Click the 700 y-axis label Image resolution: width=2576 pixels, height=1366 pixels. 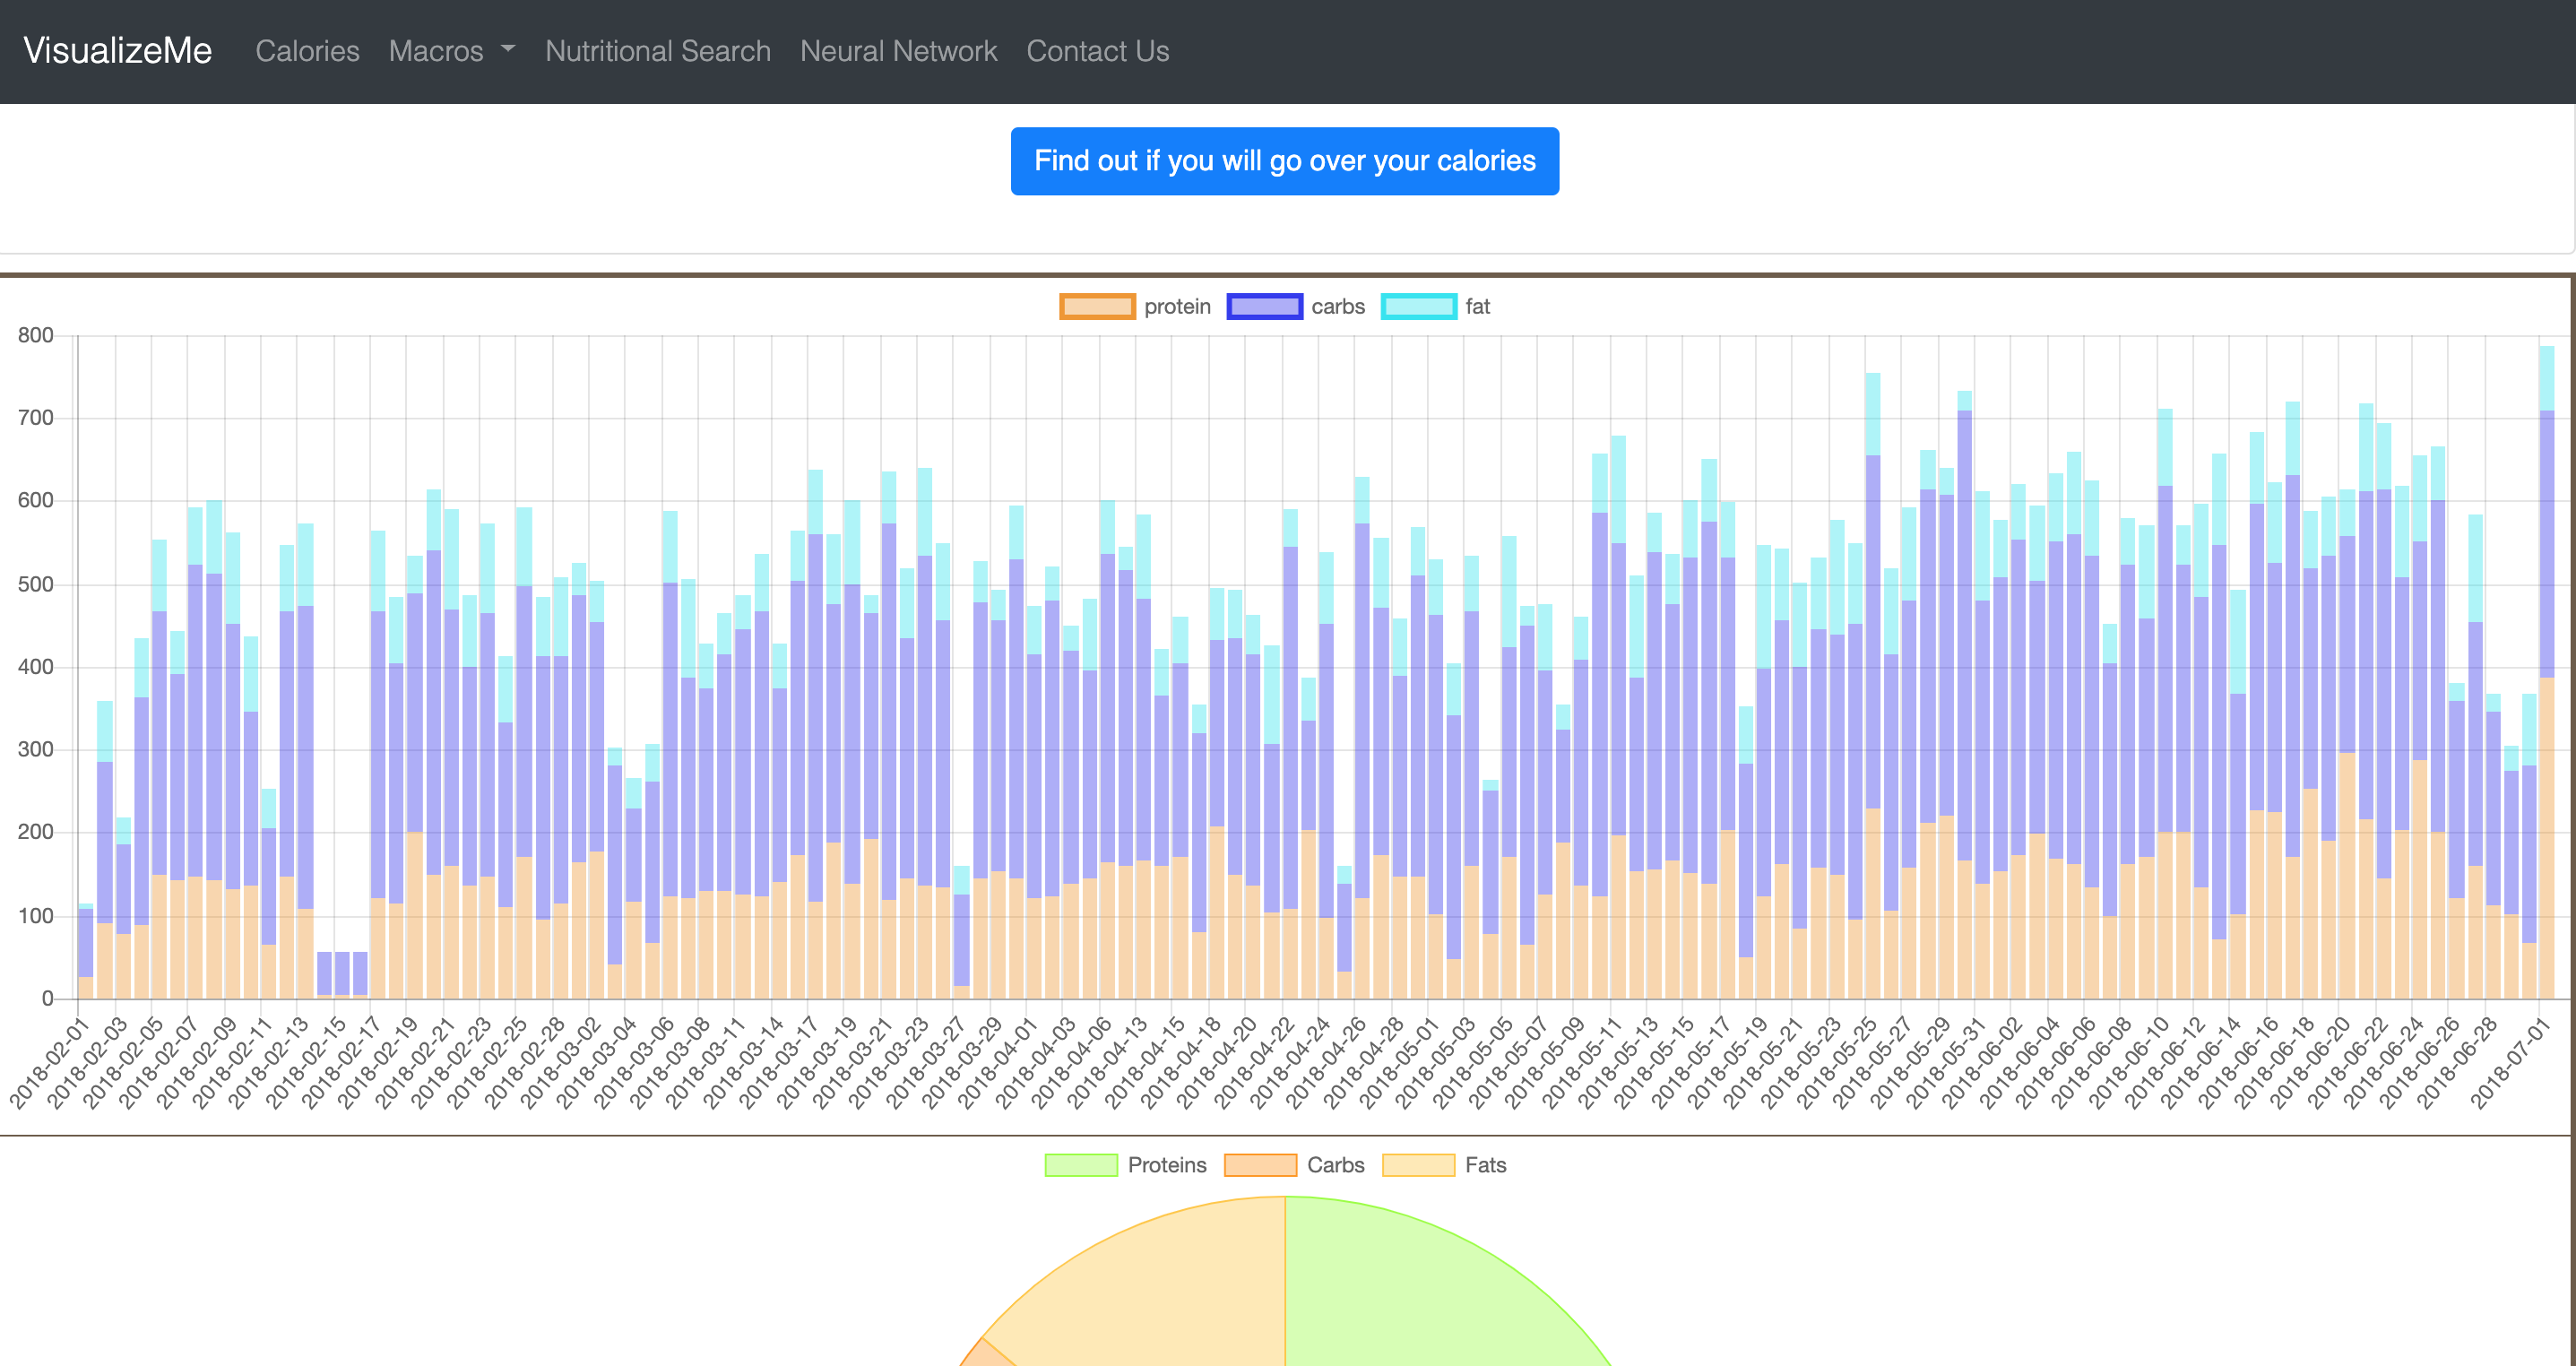[36, 417]
